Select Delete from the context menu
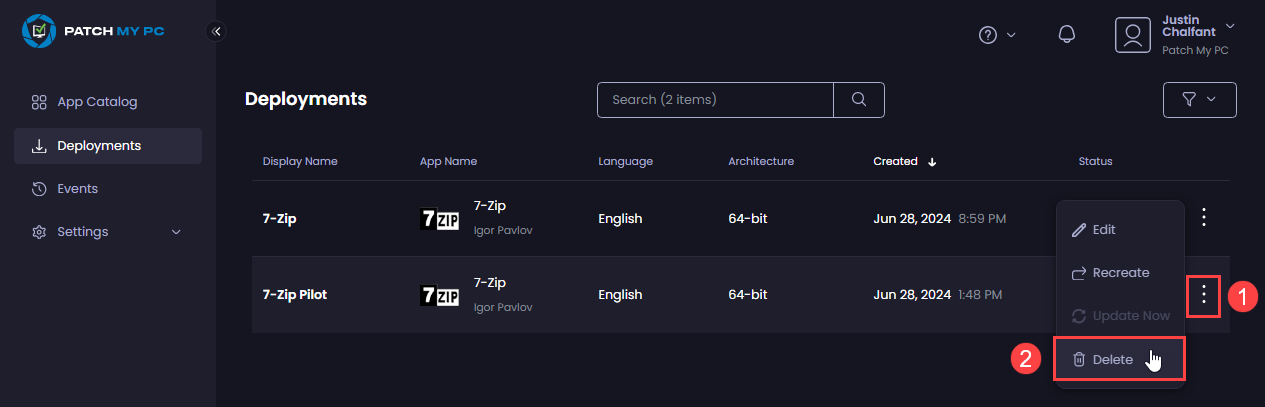Viewport: 1265px width, 407px height. pyautogui.click(x=1112, y=360)
